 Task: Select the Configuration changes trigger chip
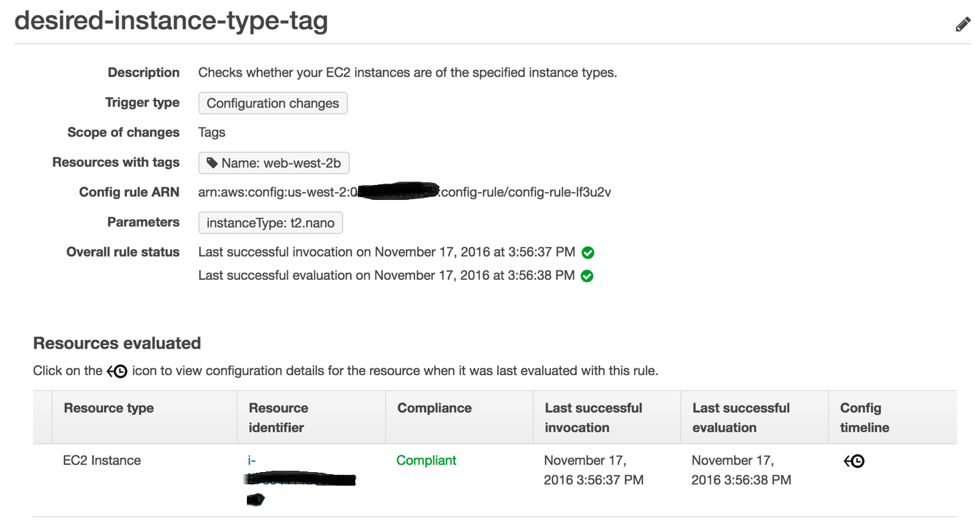(x=272, y=103)
